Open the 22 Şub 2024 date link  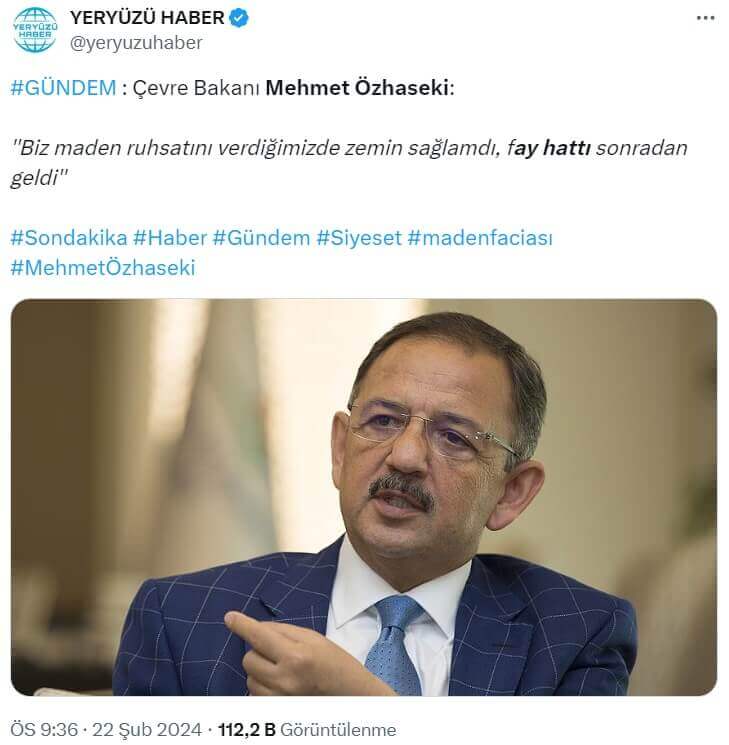click(147, 729)
